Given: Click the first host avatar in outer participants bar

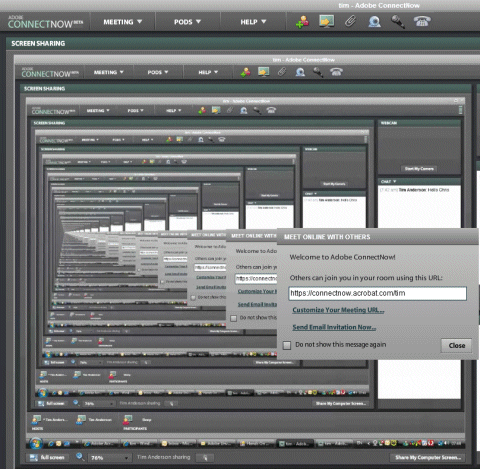Looking at the screenshot, I should [36, 419].
